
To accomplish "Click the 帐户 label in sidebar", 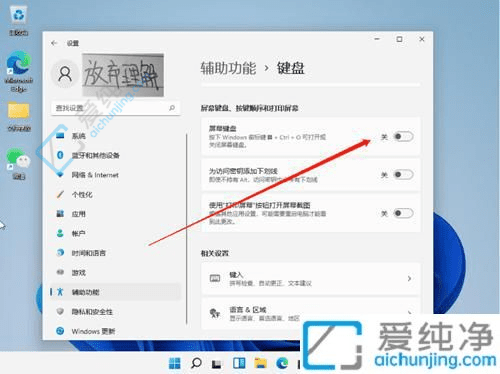I will [78, 233].
